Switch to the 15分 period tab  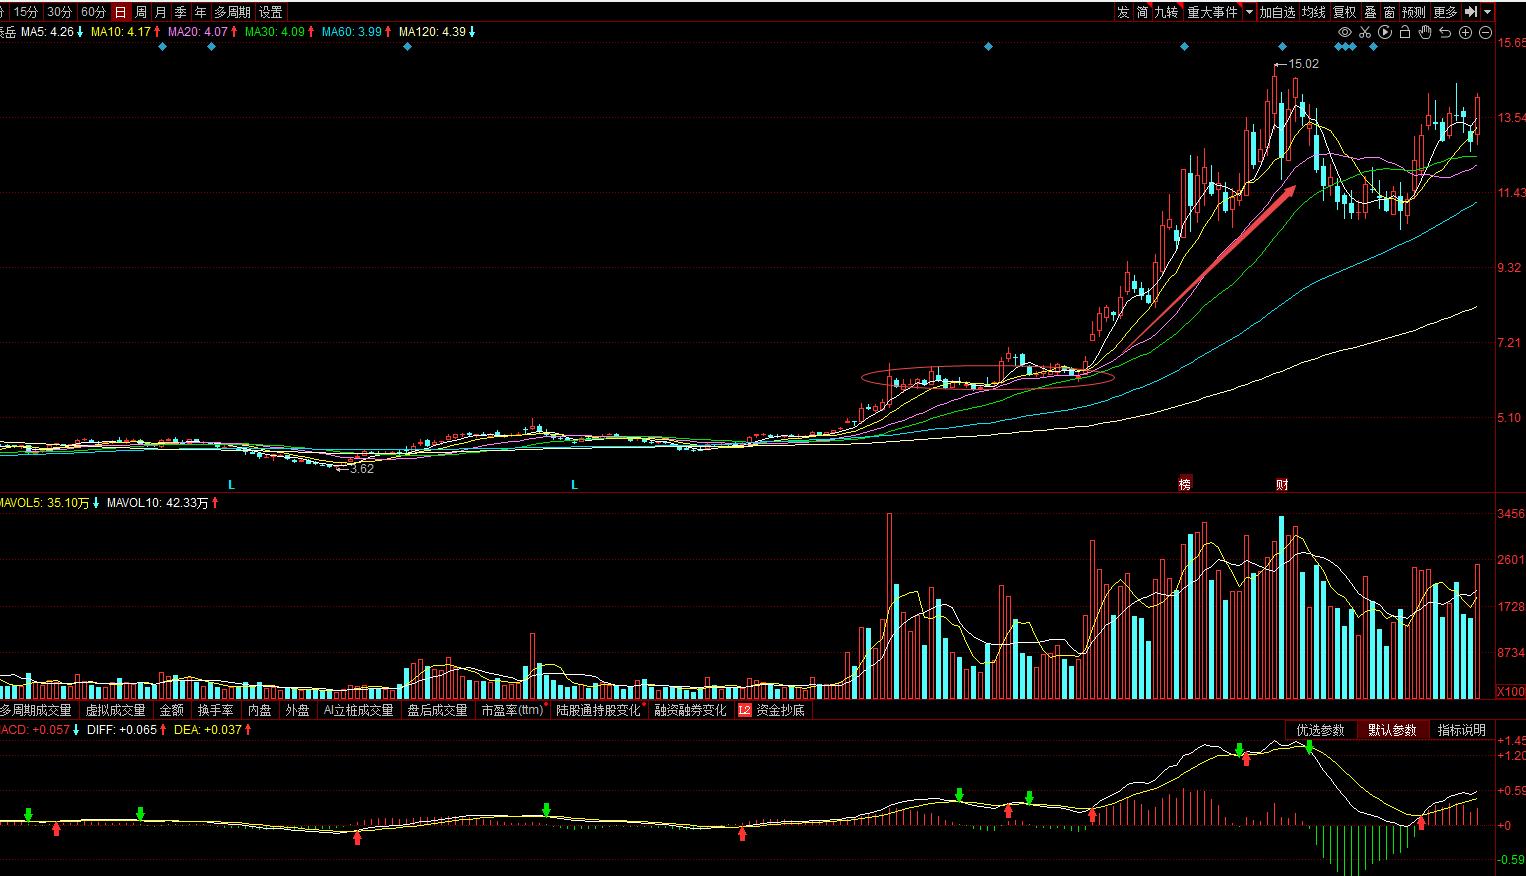coord(25,12)
